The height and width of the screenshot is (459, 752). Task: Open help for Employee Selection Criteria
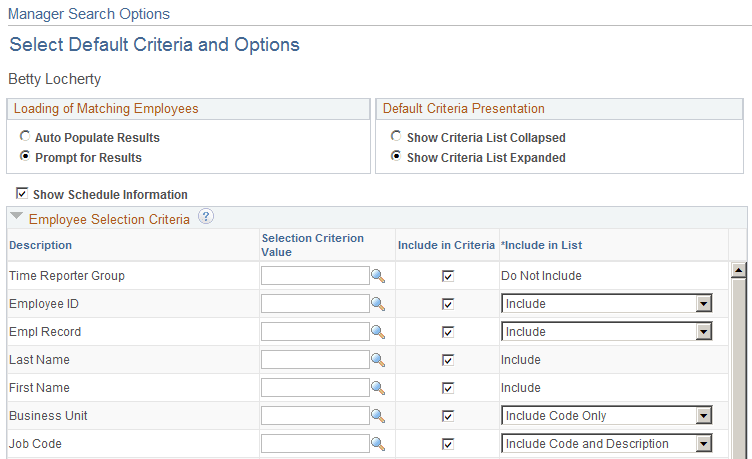tap(206, 217)
